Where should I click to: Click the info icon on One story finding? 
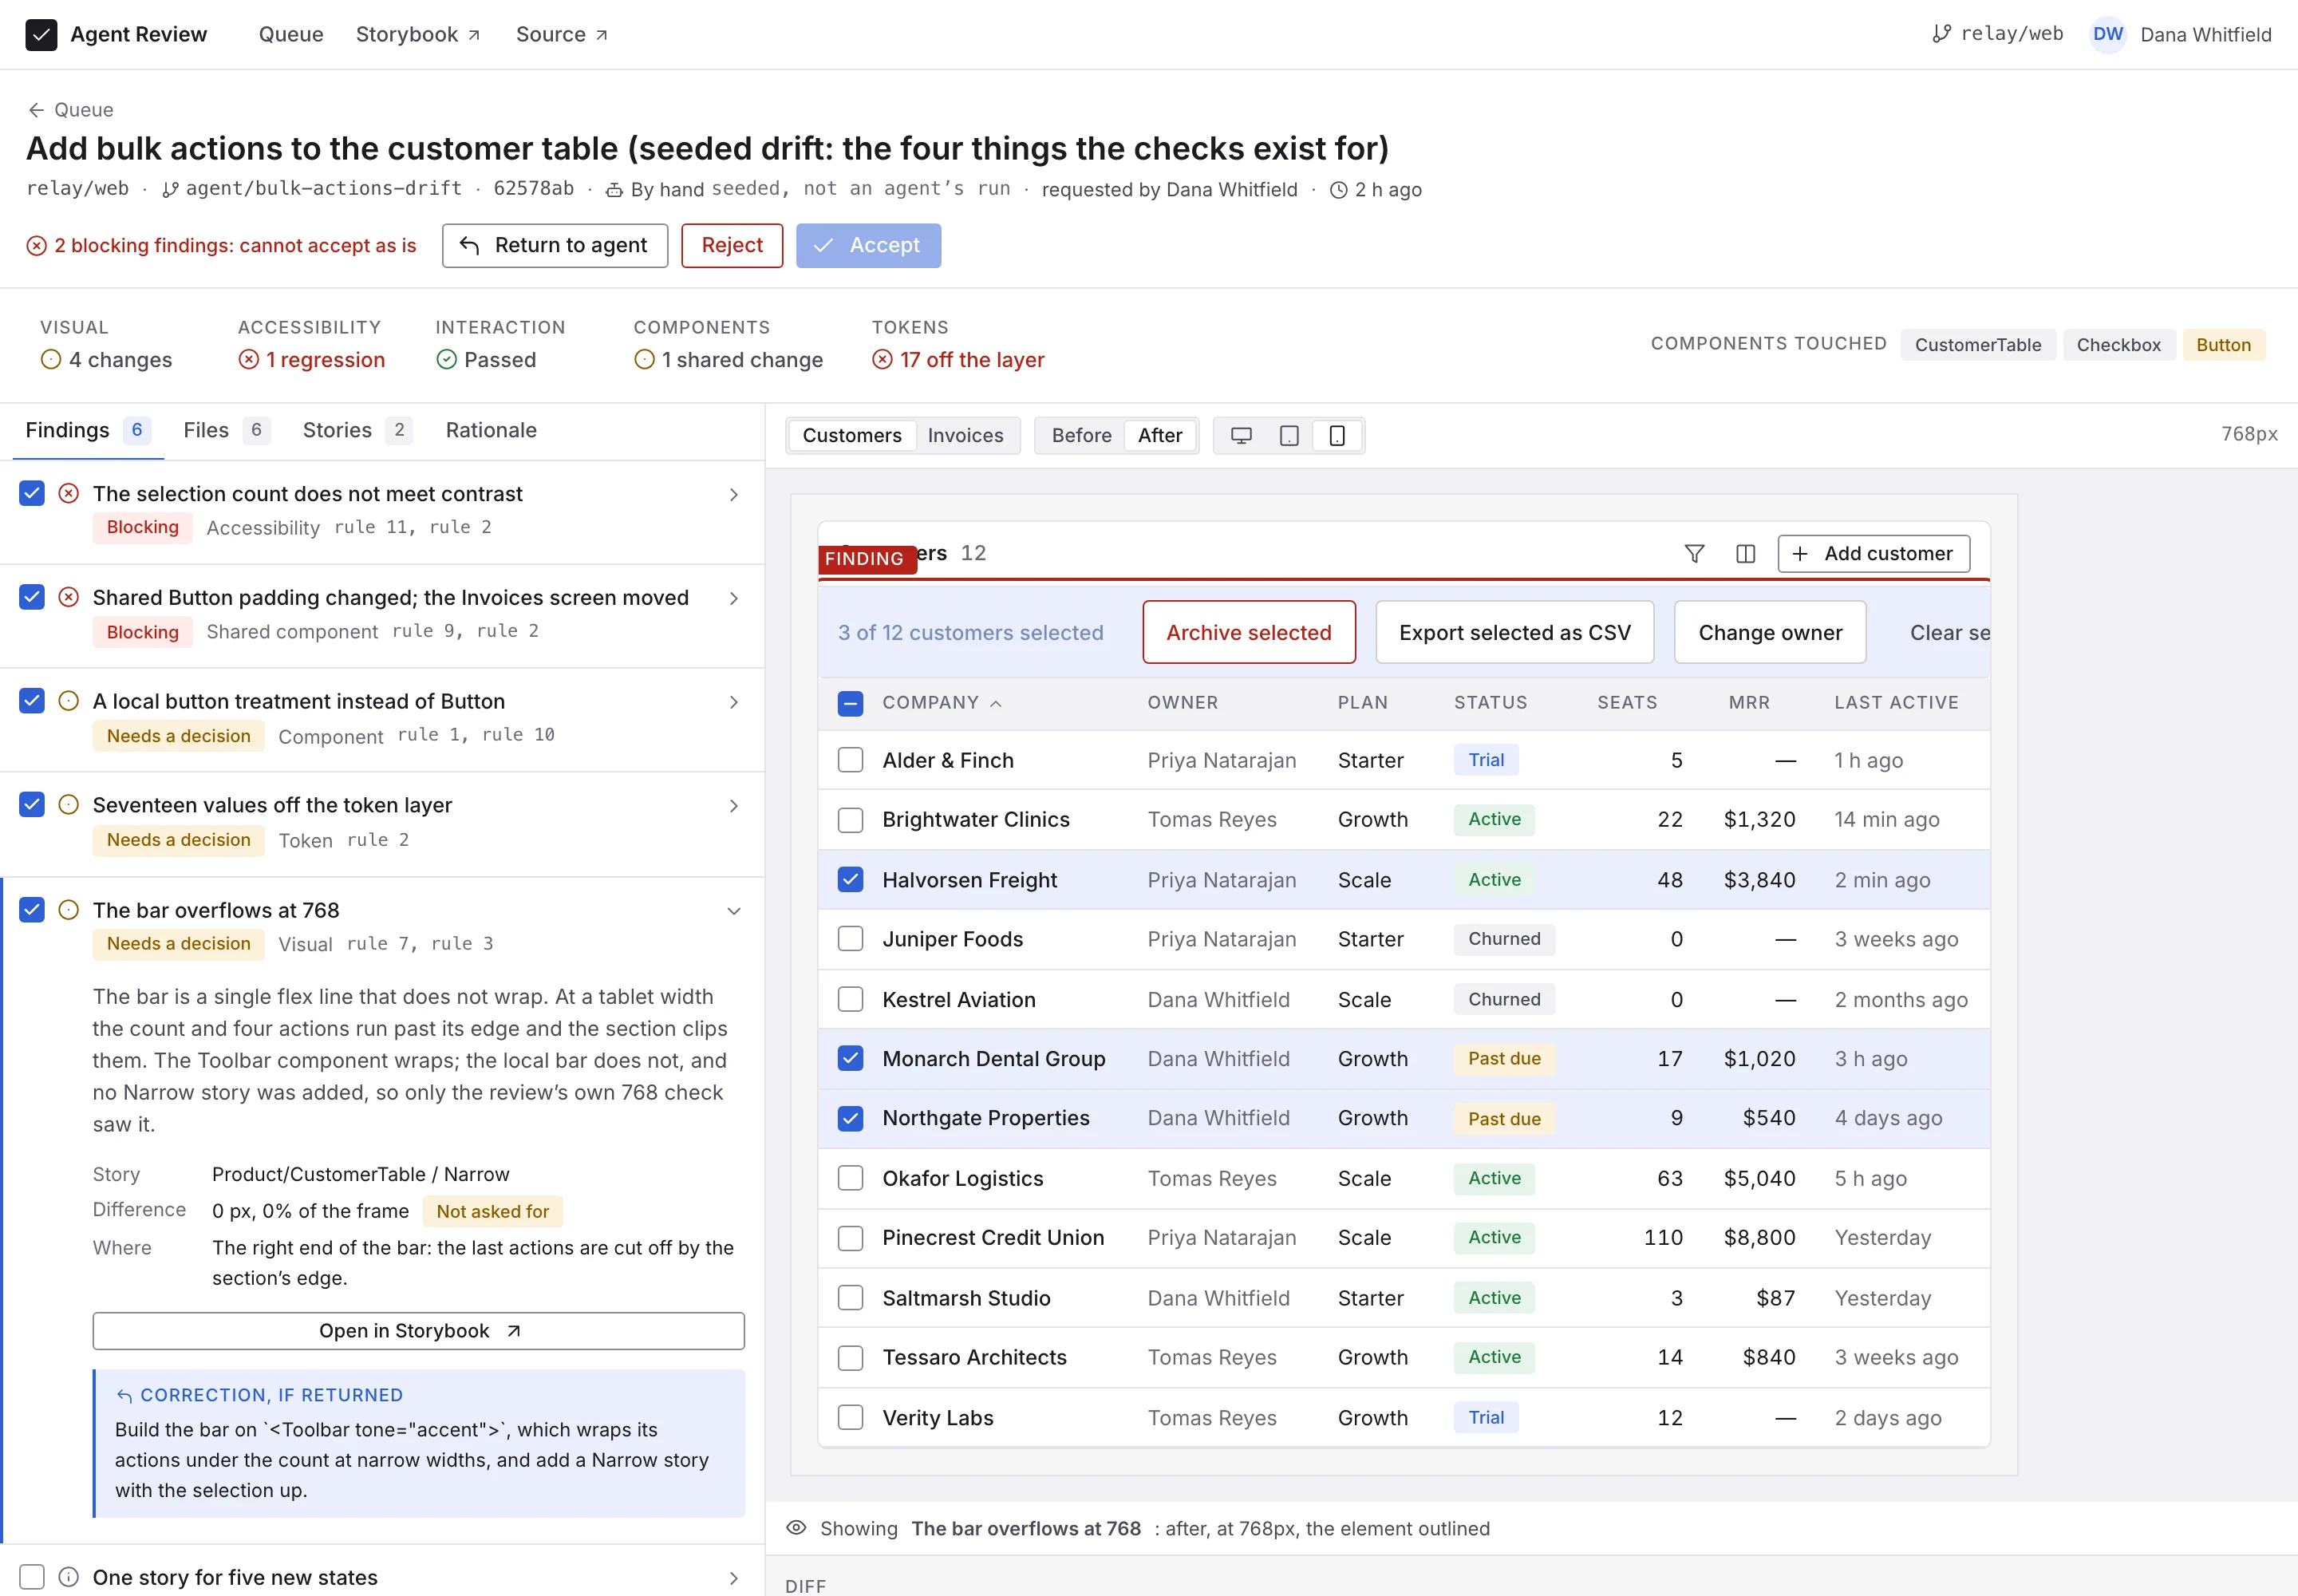pyautogui.click(x=69, y=1577)
